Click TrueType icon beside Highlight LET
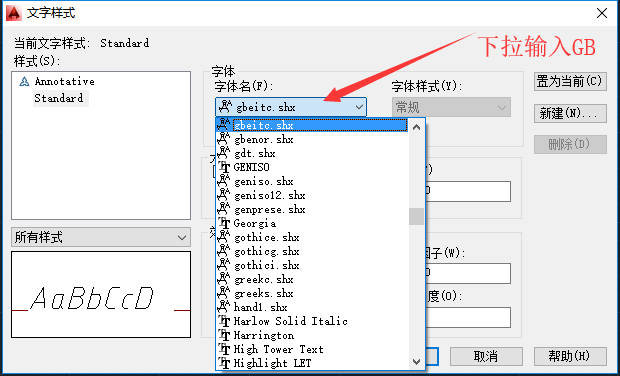 (x=224, y=363)
